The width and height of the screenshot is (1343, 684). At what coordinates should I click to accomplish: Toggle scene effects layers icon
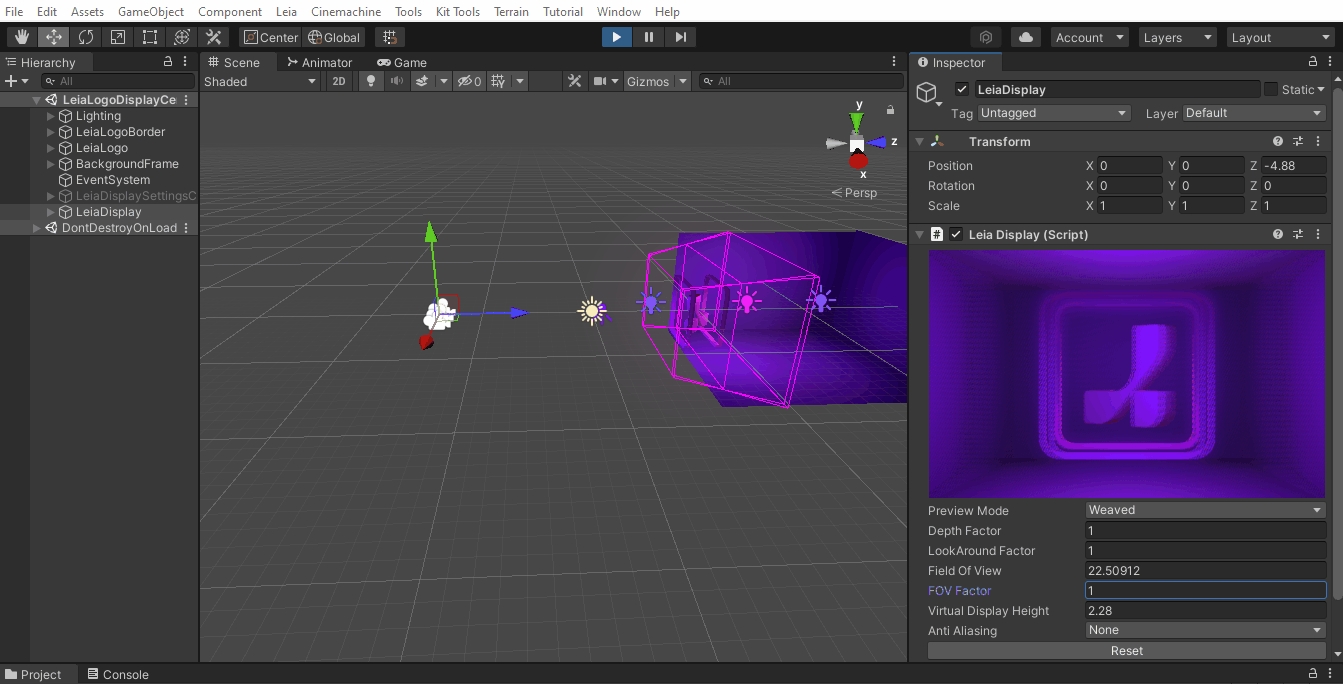click(x=422, y=81)
